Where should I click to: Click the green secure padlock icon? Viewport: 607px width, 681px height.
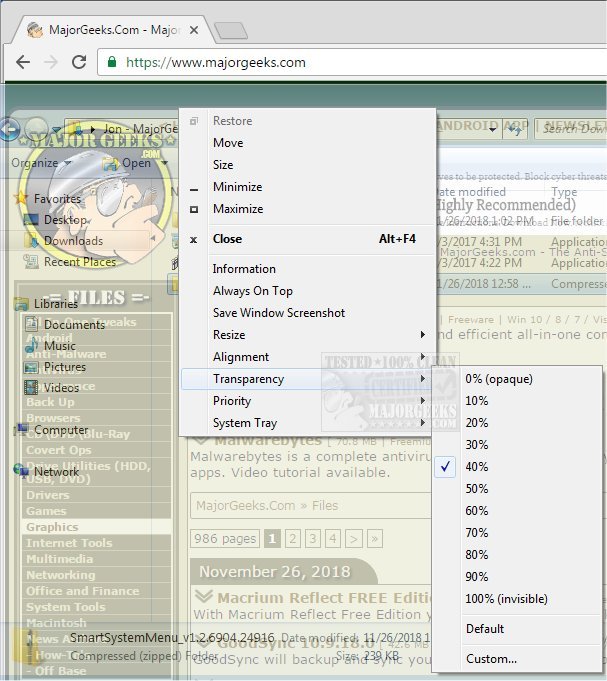point(112,62)
